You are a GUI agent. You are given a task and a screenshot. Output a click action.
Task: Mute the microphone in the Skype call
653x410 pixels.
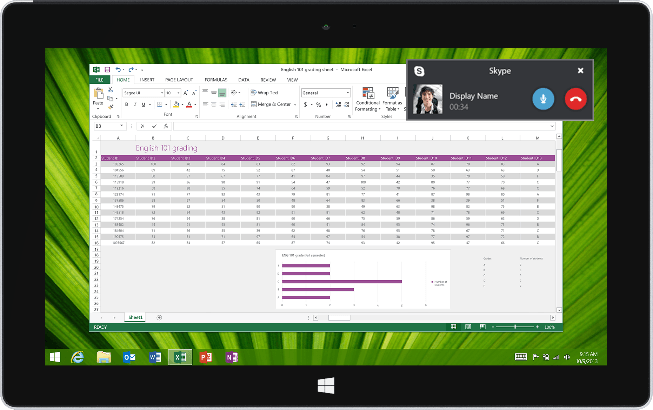pyautogui.click(x=542, y=98)
